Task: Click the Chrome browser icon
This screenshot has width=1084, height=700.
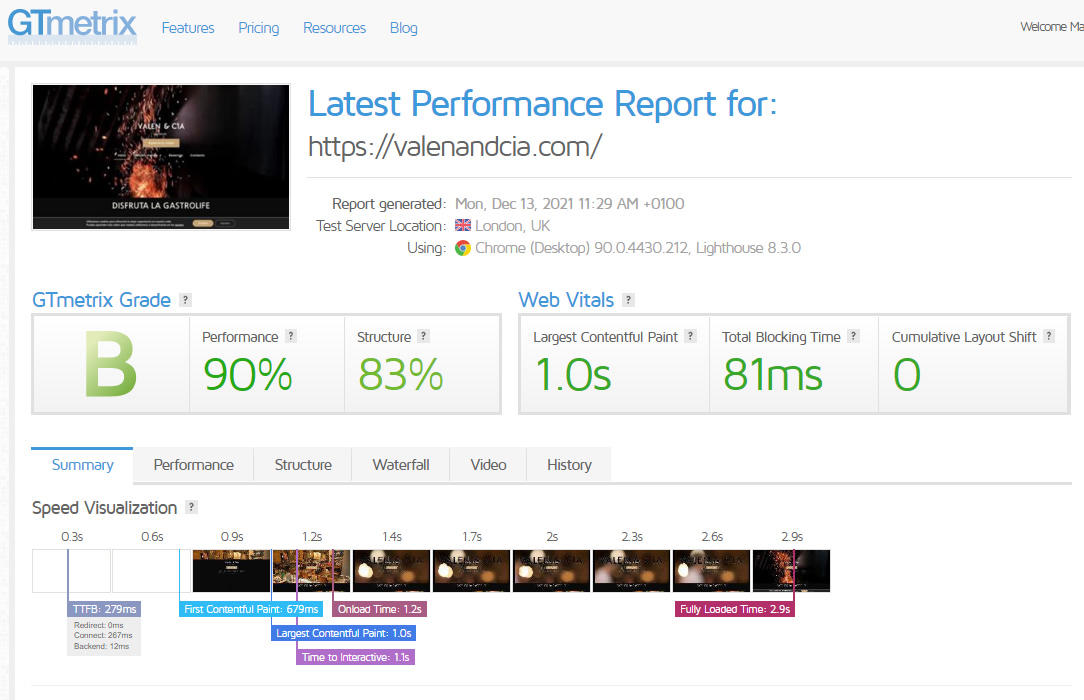Action: 462,248
